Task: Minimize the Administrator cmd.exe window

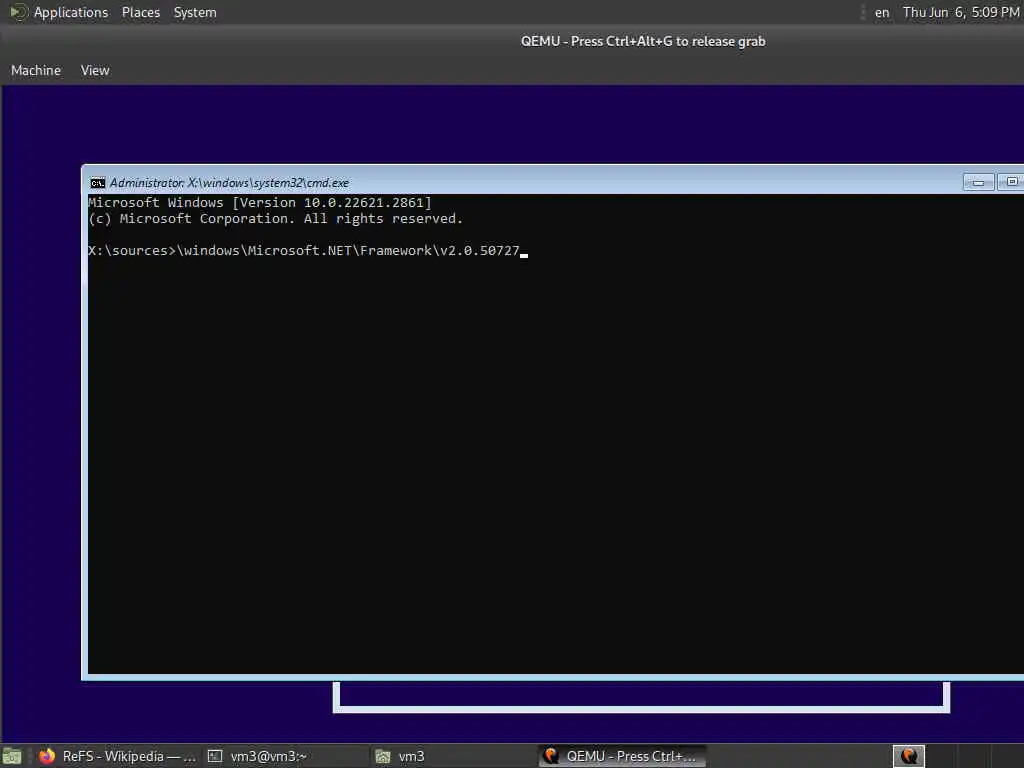Action: coord(978,182)
